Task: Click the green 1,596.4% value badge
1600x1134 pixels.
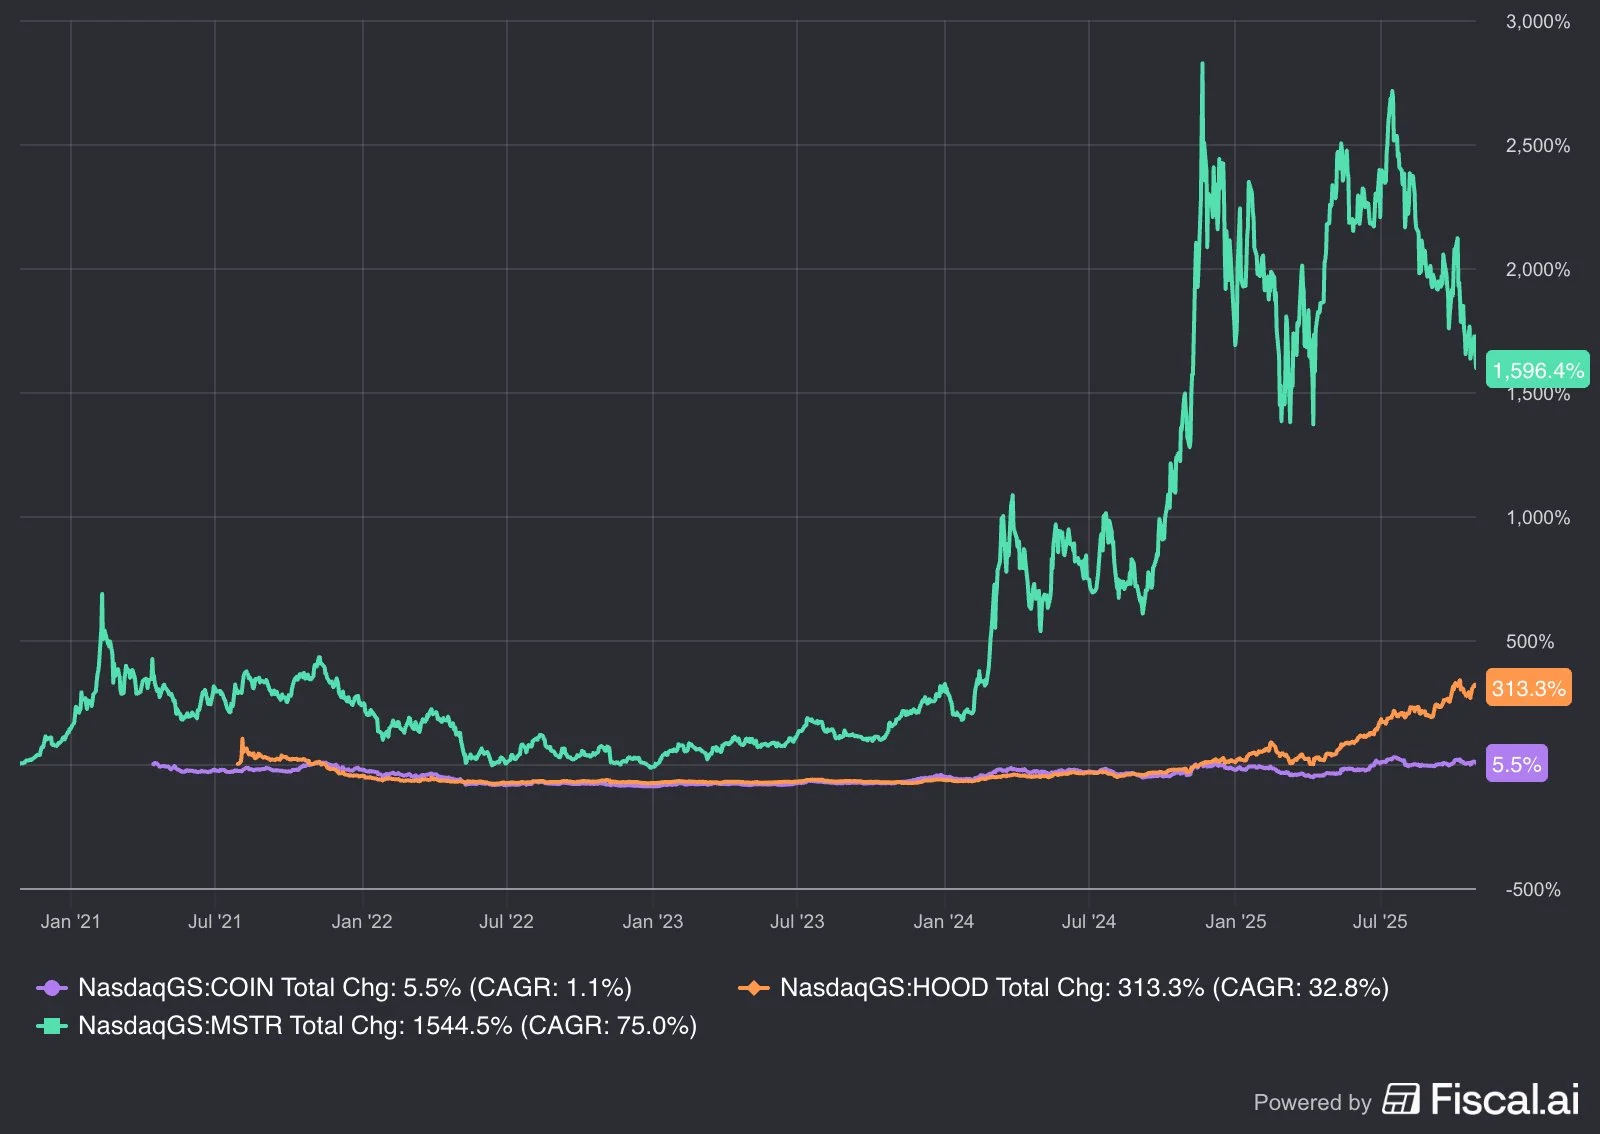Action: 1537,370
